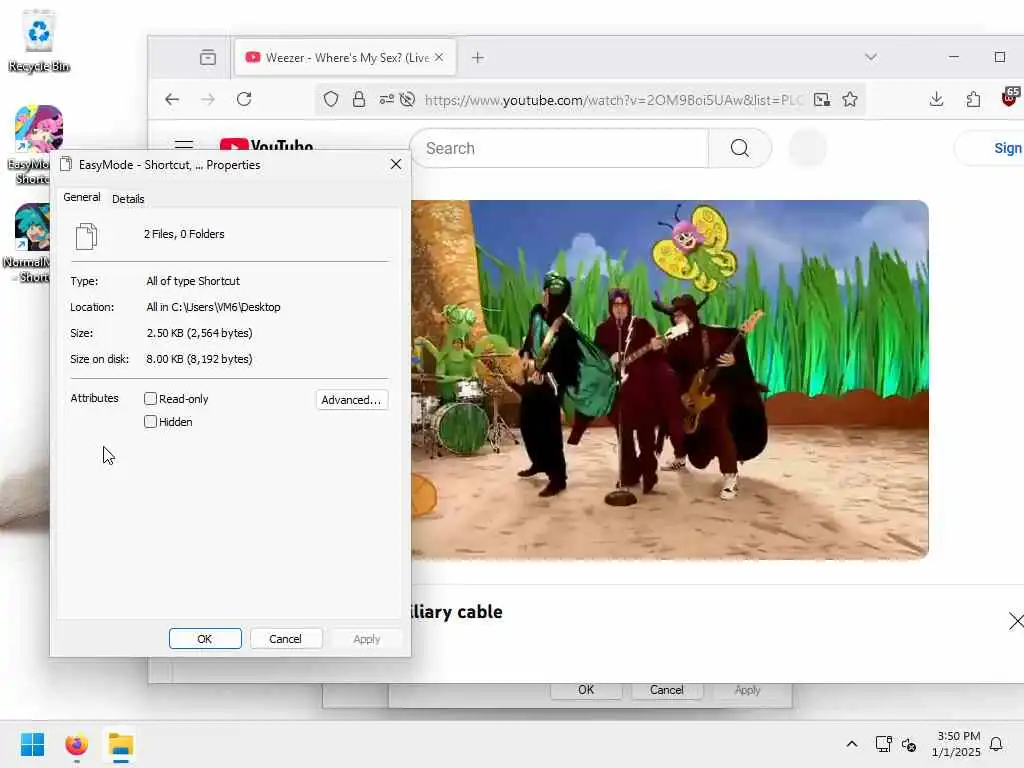Viewport: 1024px width, 768px height.
Task: Click the '2 Files, 0 Folders' text
Action: click(184, 234)
